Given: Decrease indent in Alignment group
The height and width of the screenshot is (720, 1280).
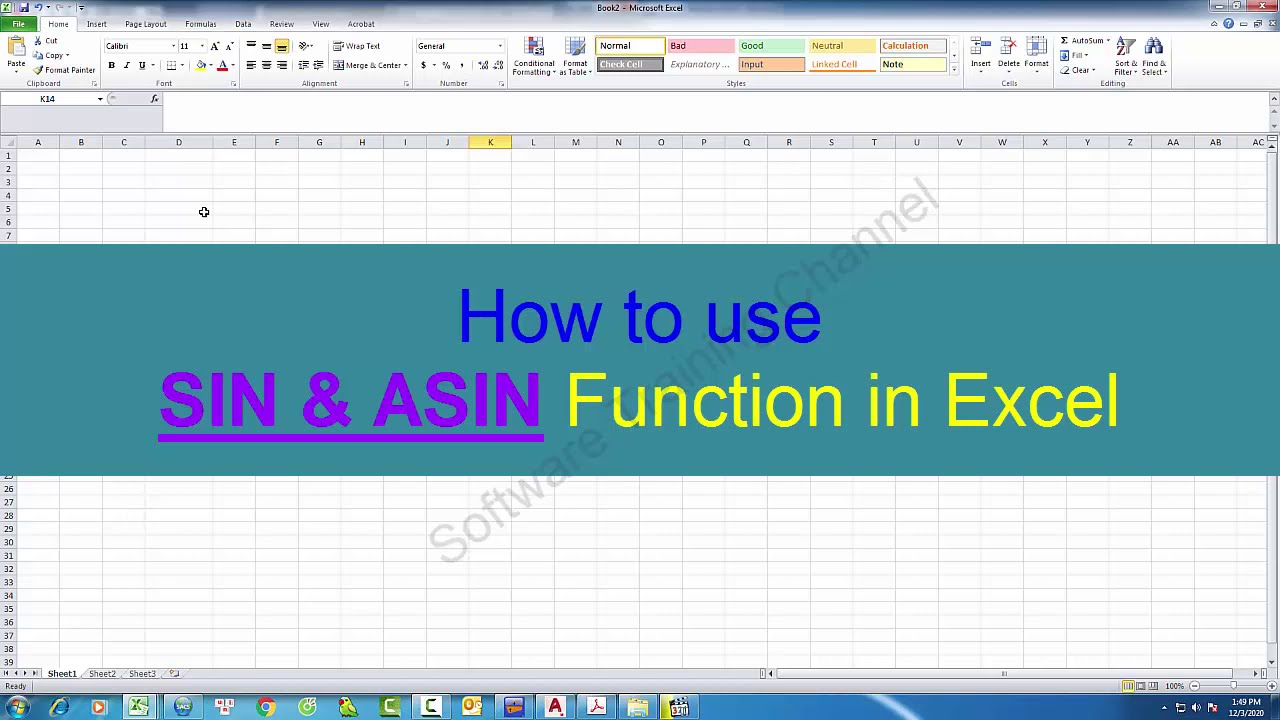Looking at the screenshot, I should 303,65.
